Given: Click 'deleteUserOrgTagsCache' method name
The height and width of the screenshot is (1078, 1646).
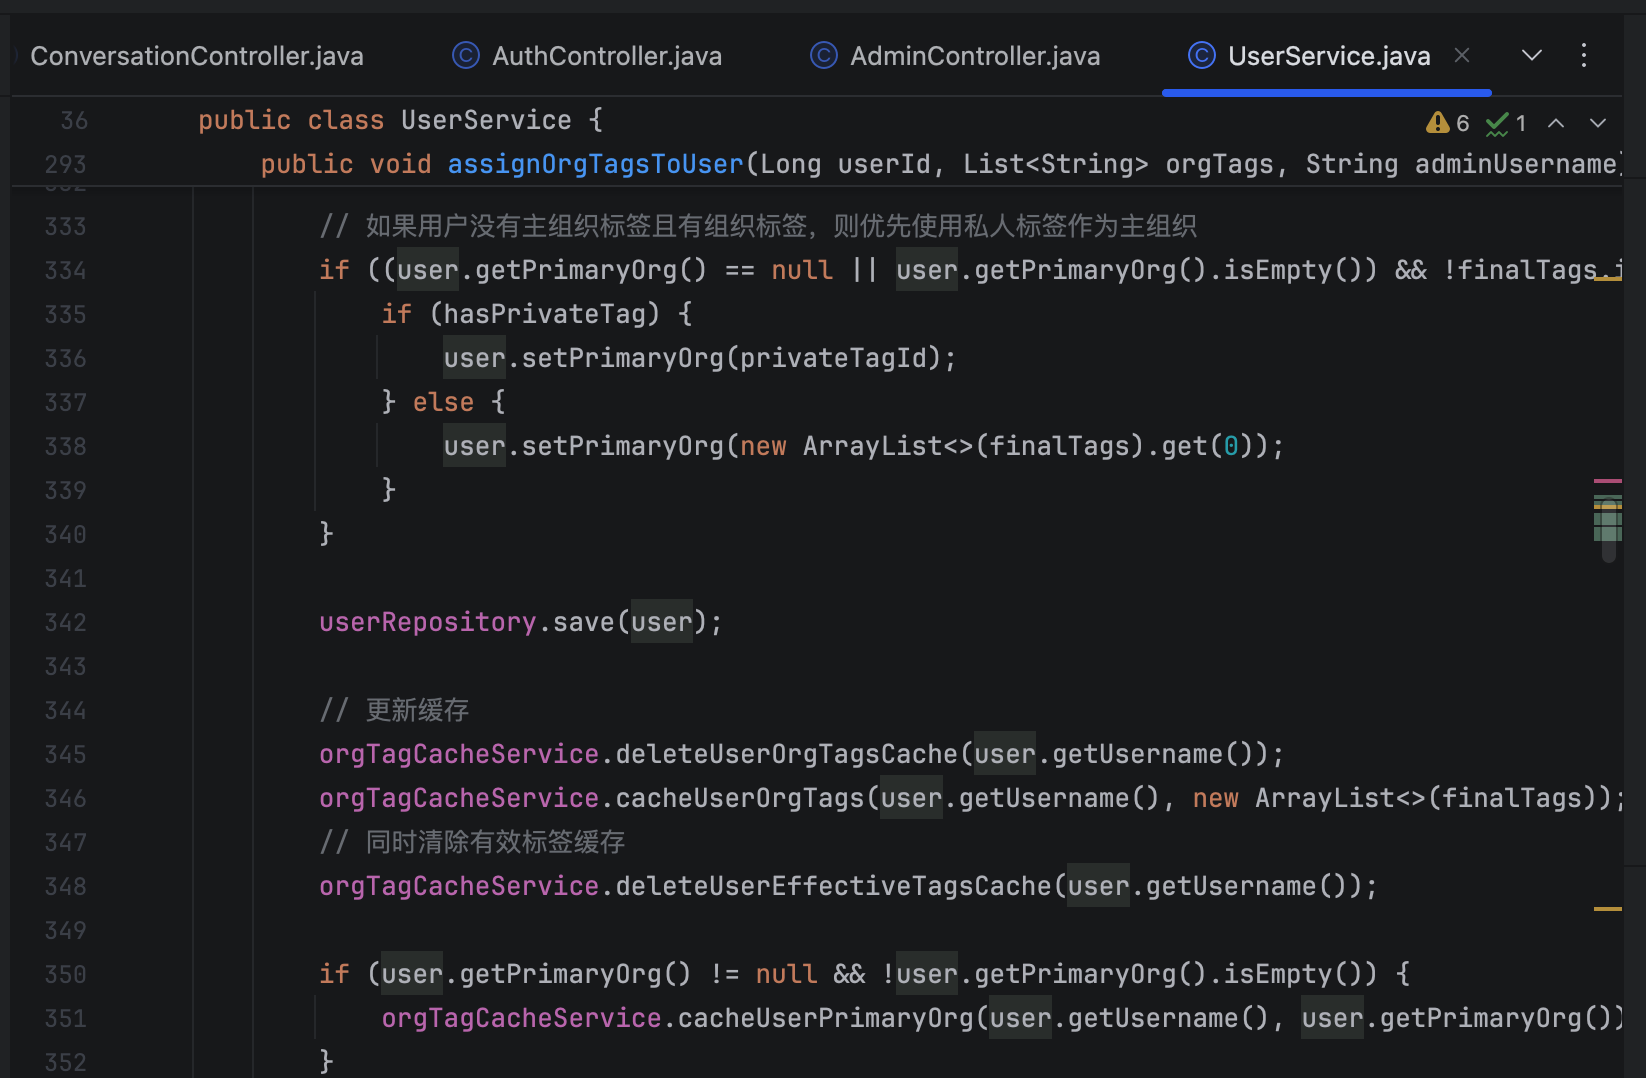Looking at the screenshot, I should pos(787,754).
